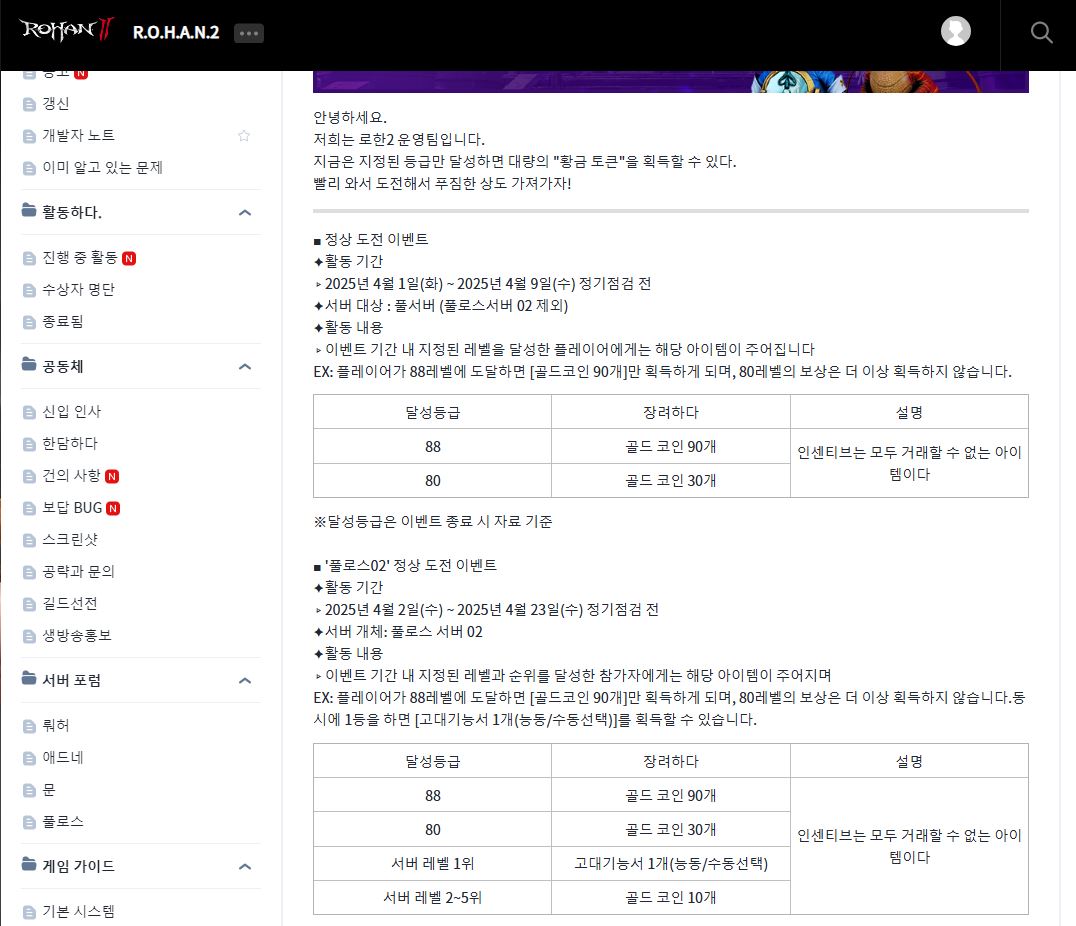Screen dimensions: 1076x926
Task: Open 진행 중 활동 board
Action: 80,258
